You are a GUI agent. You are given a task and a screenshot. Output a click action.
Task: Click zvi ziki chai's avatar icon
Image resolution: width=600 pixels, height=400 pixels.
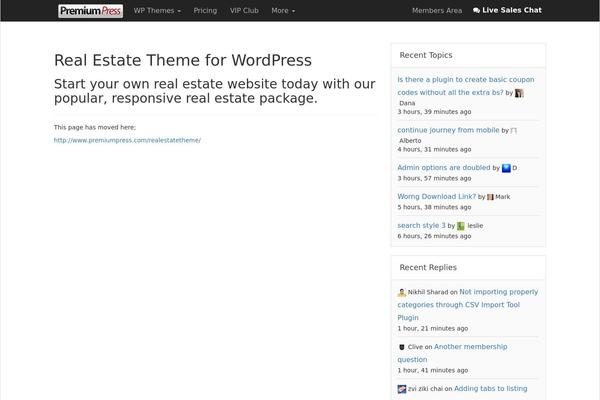point(401,389)
